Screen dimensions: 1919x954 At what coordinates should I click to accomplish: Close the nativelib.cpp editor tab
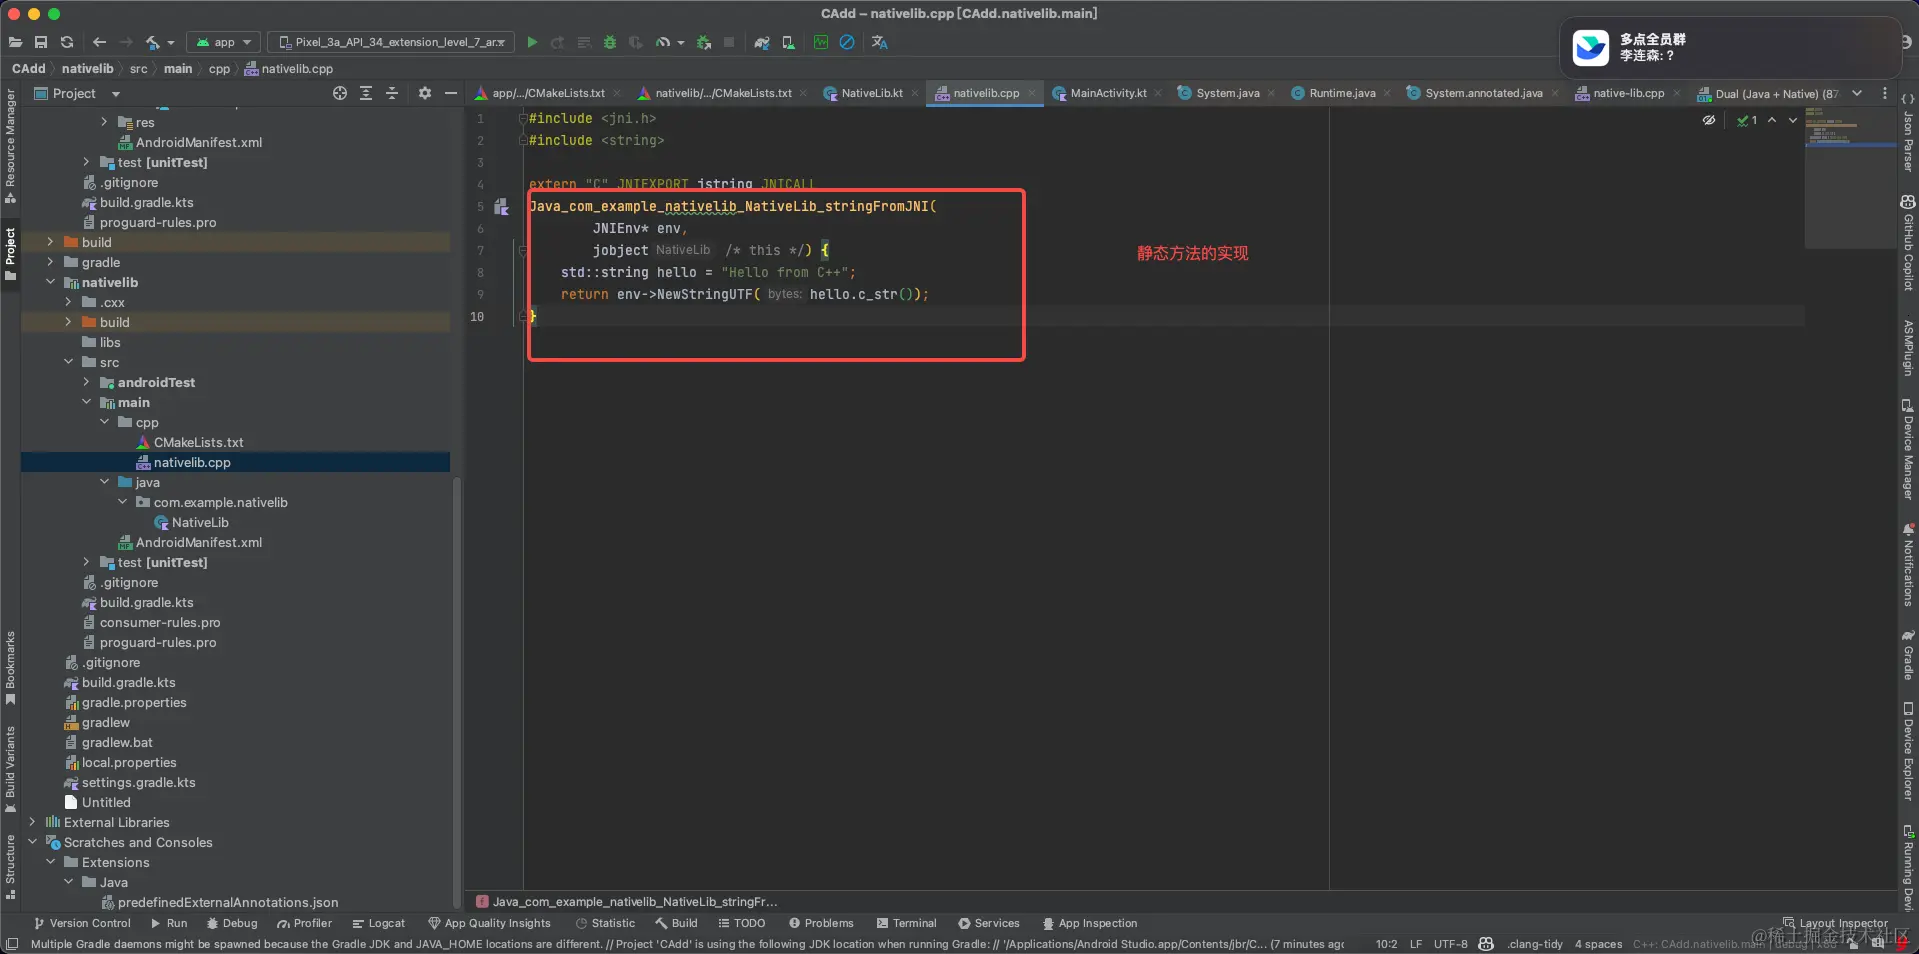[x=1032, y=93]
